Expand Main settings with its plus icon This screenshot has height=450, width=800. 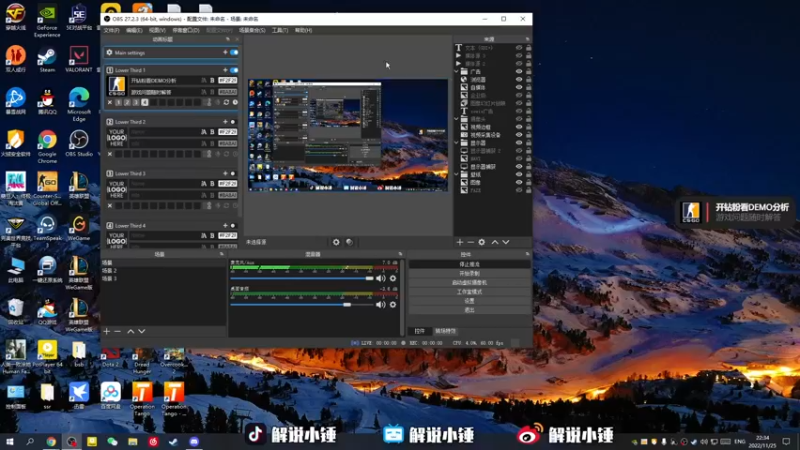(x=225, y=53)
